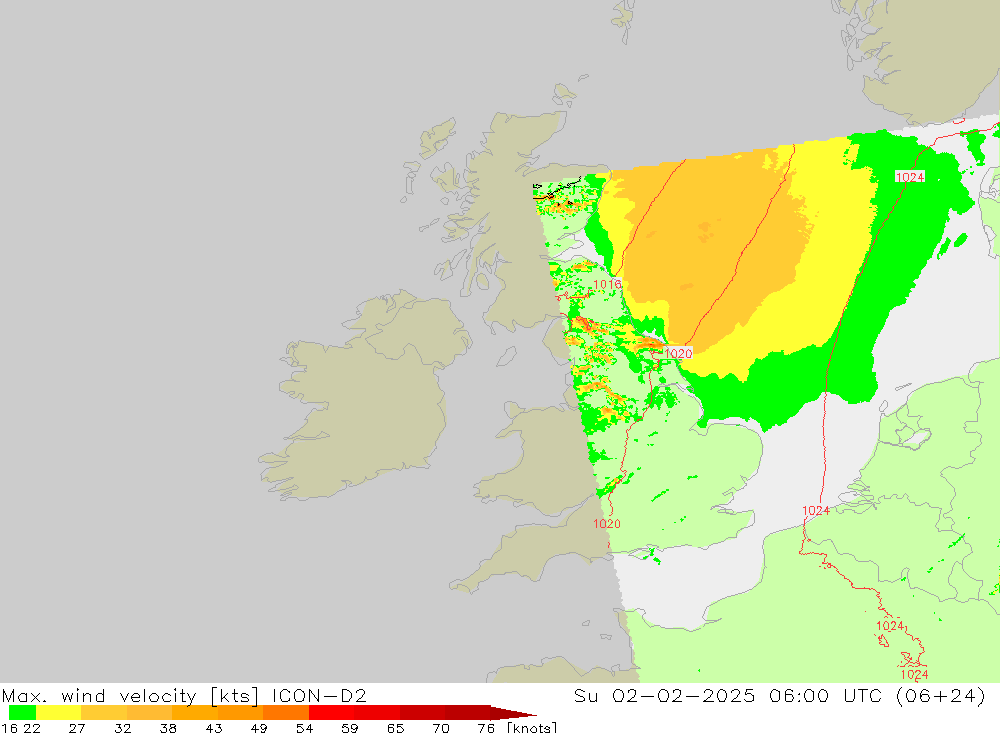Click the 1024 isobar label in the North Sea

click(x=909, y=177)
